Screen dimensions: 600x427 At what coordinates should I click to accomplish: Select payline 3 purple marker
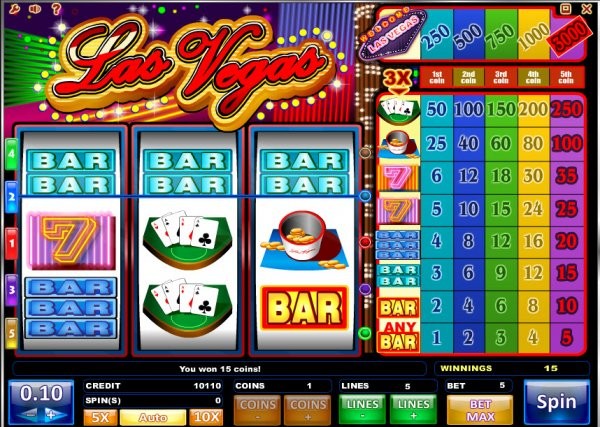11,290
